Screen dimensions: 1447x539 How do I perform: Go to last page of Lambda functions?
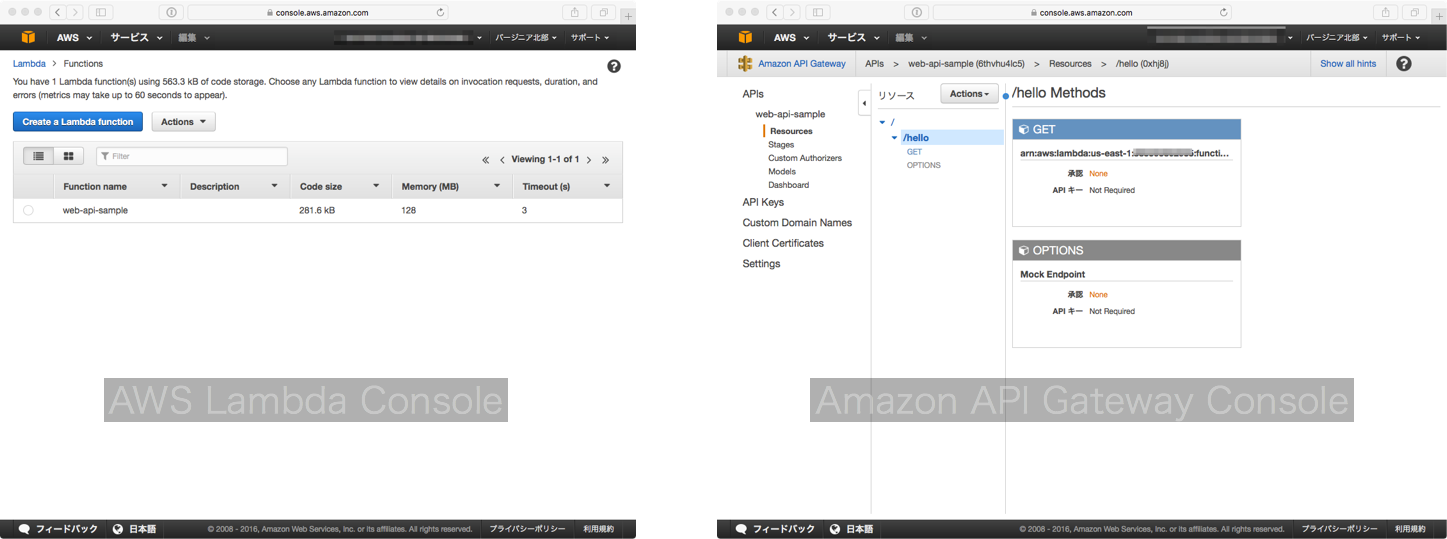tap(605, 160)
